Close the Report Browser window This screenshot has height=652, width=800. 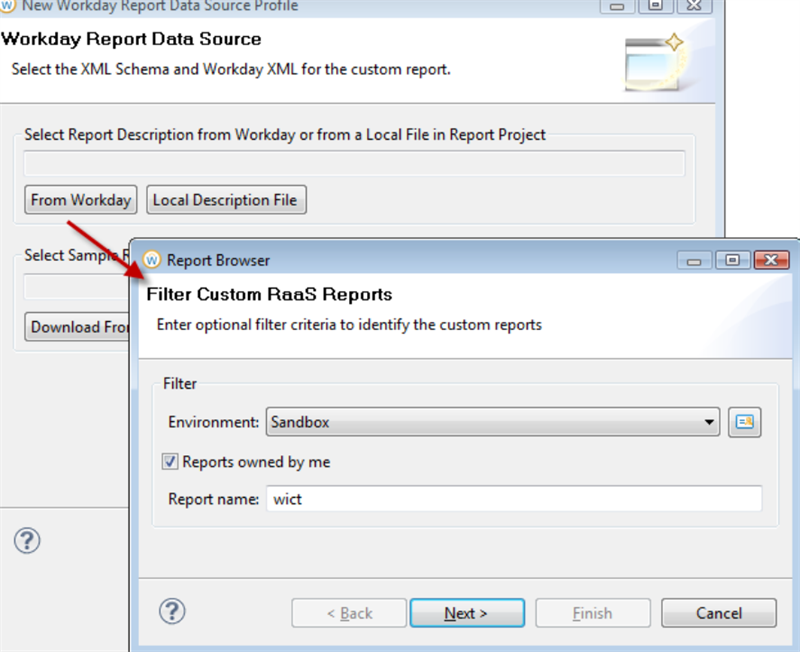click(771, 260)
